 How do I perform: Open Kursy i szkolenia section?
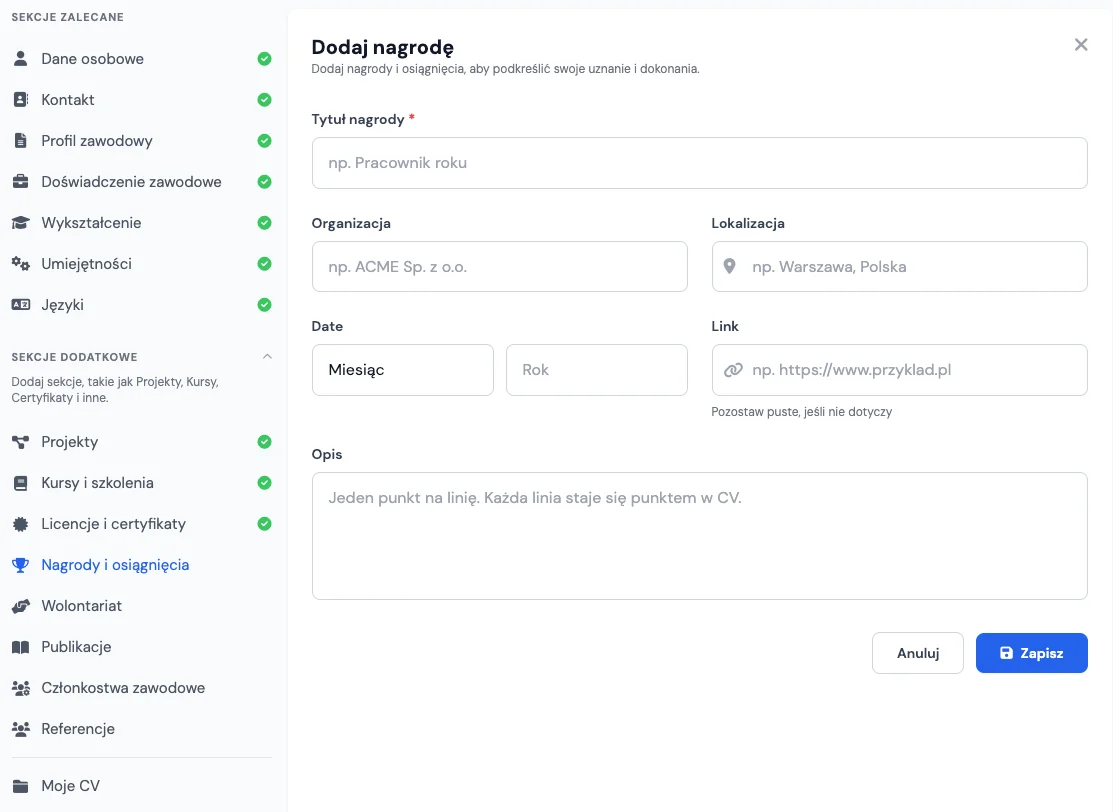(x=141, y=483)
